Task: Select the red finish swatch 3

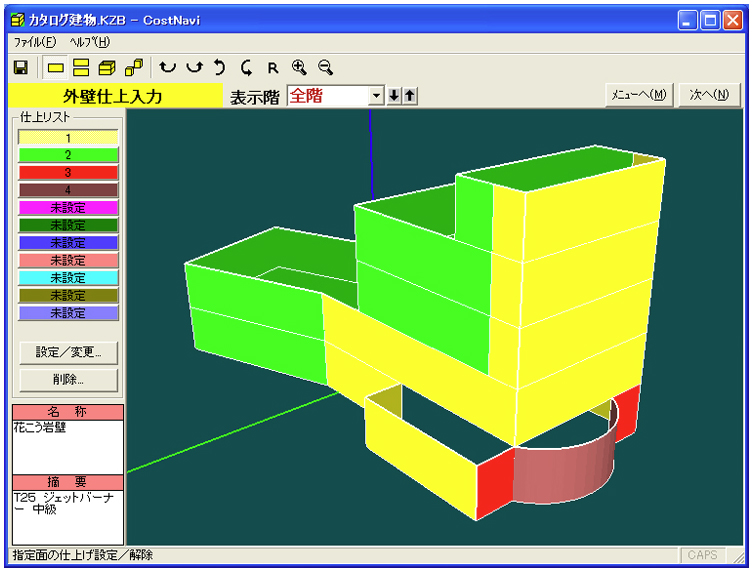Action: coord(68,172)
